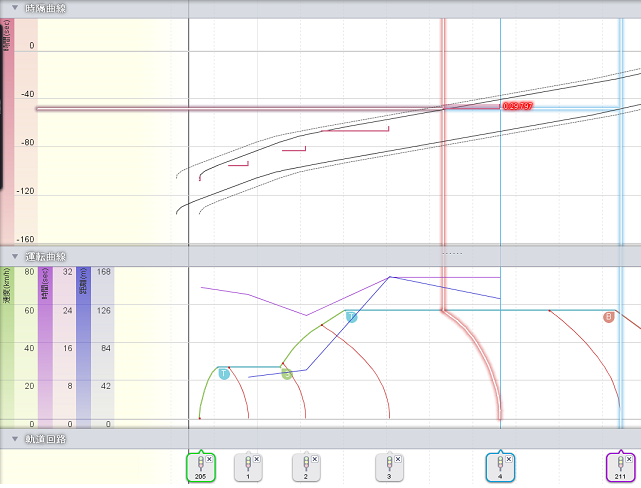Click the 軌道回路 section title

(x=45, y=439)
